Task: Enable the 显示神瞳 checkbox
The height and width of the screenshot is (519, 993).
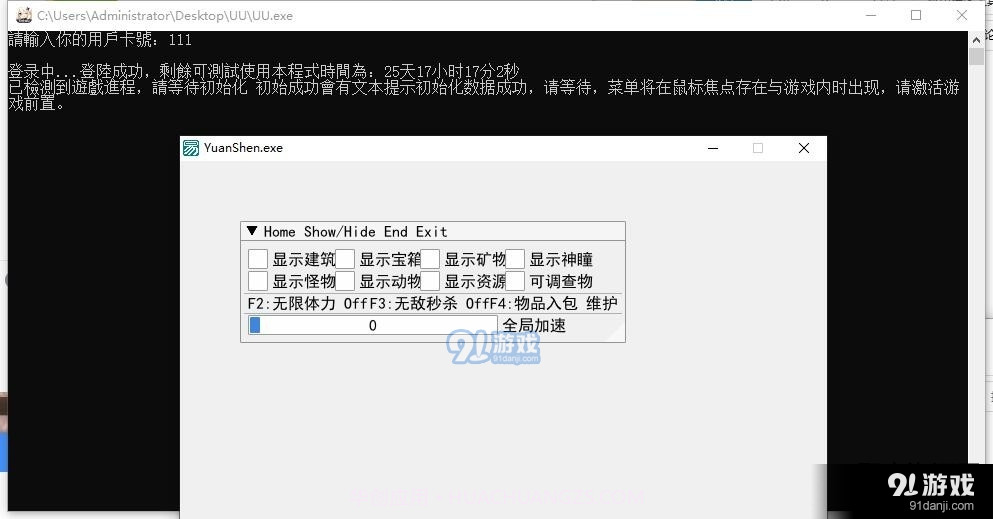Action: pyautogui.click(x=515, y=259)
